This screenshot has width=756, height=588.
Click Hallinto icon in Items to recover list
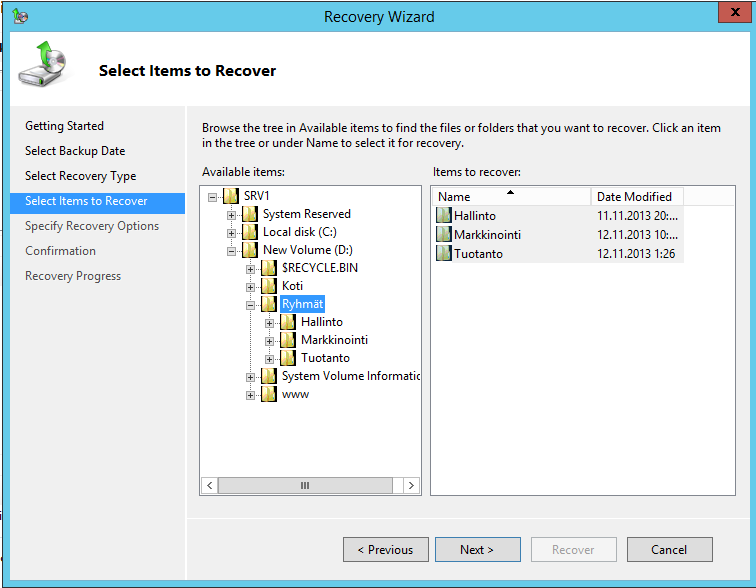(444, 215)
